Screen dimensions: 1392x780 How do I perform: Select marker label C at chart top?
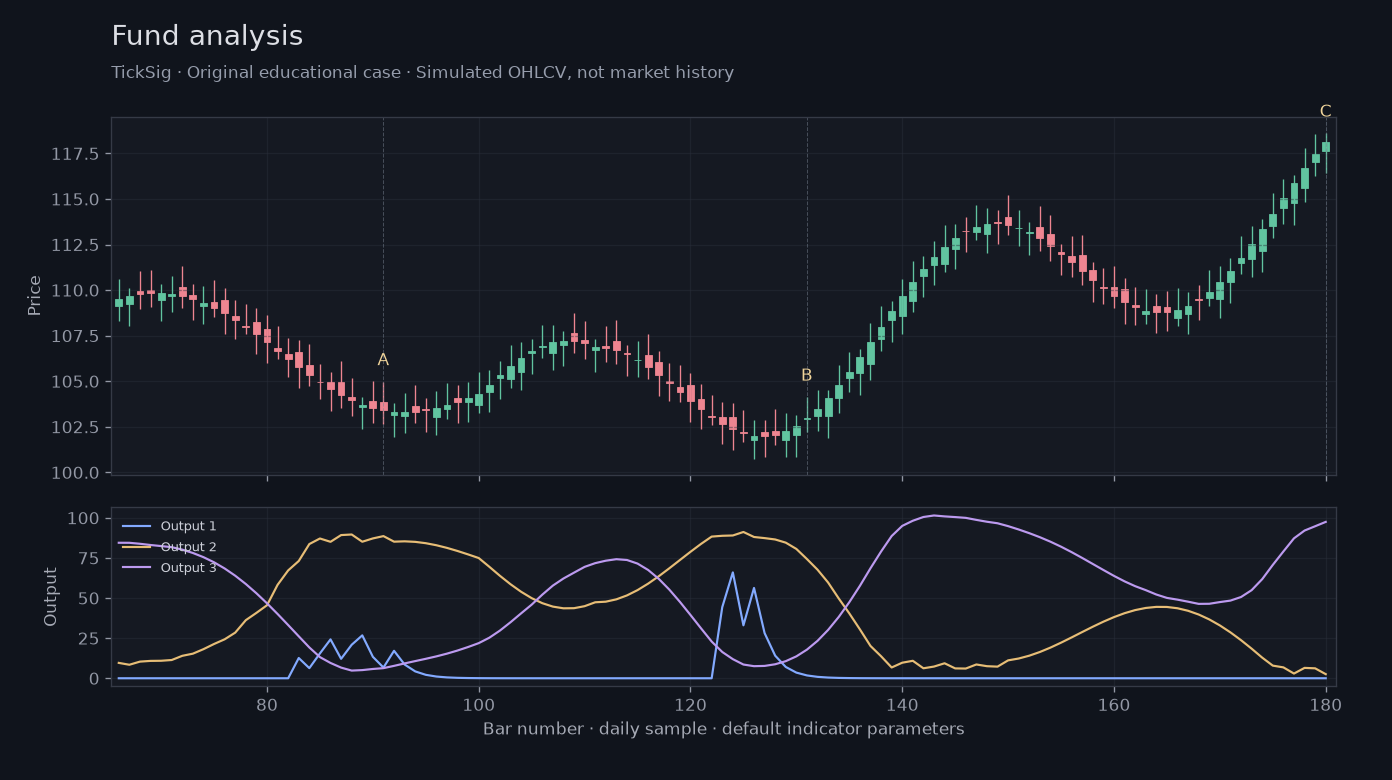click(x=1326, y=111)
